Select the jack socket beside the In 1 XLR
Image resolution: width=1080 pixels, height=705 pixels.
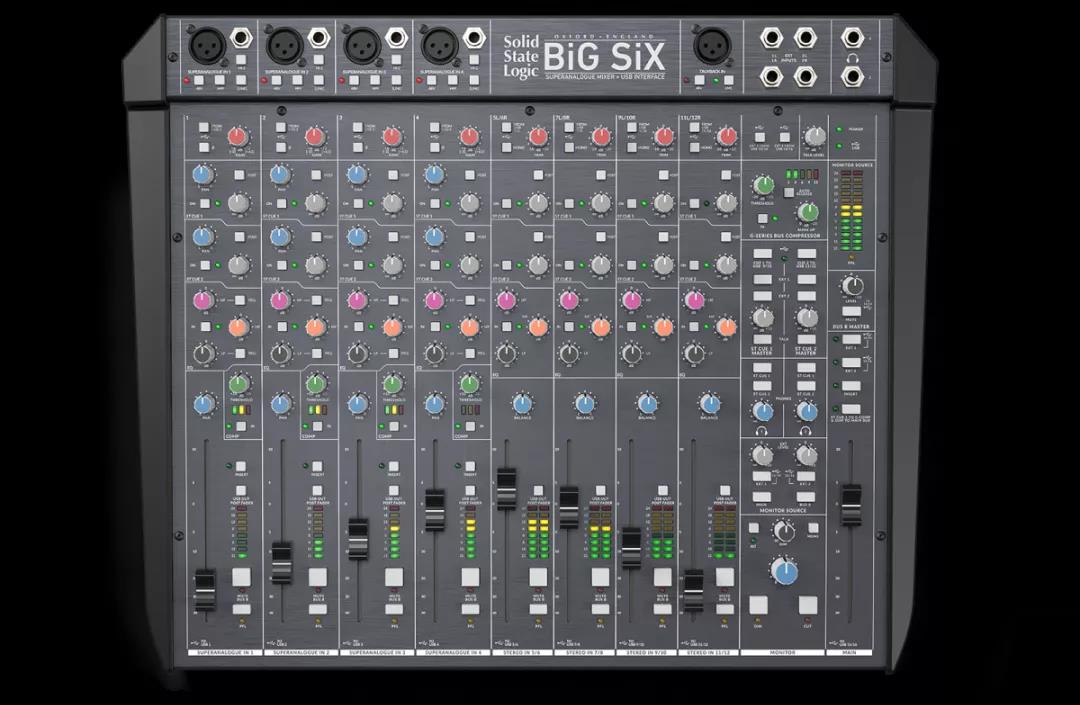242,37
